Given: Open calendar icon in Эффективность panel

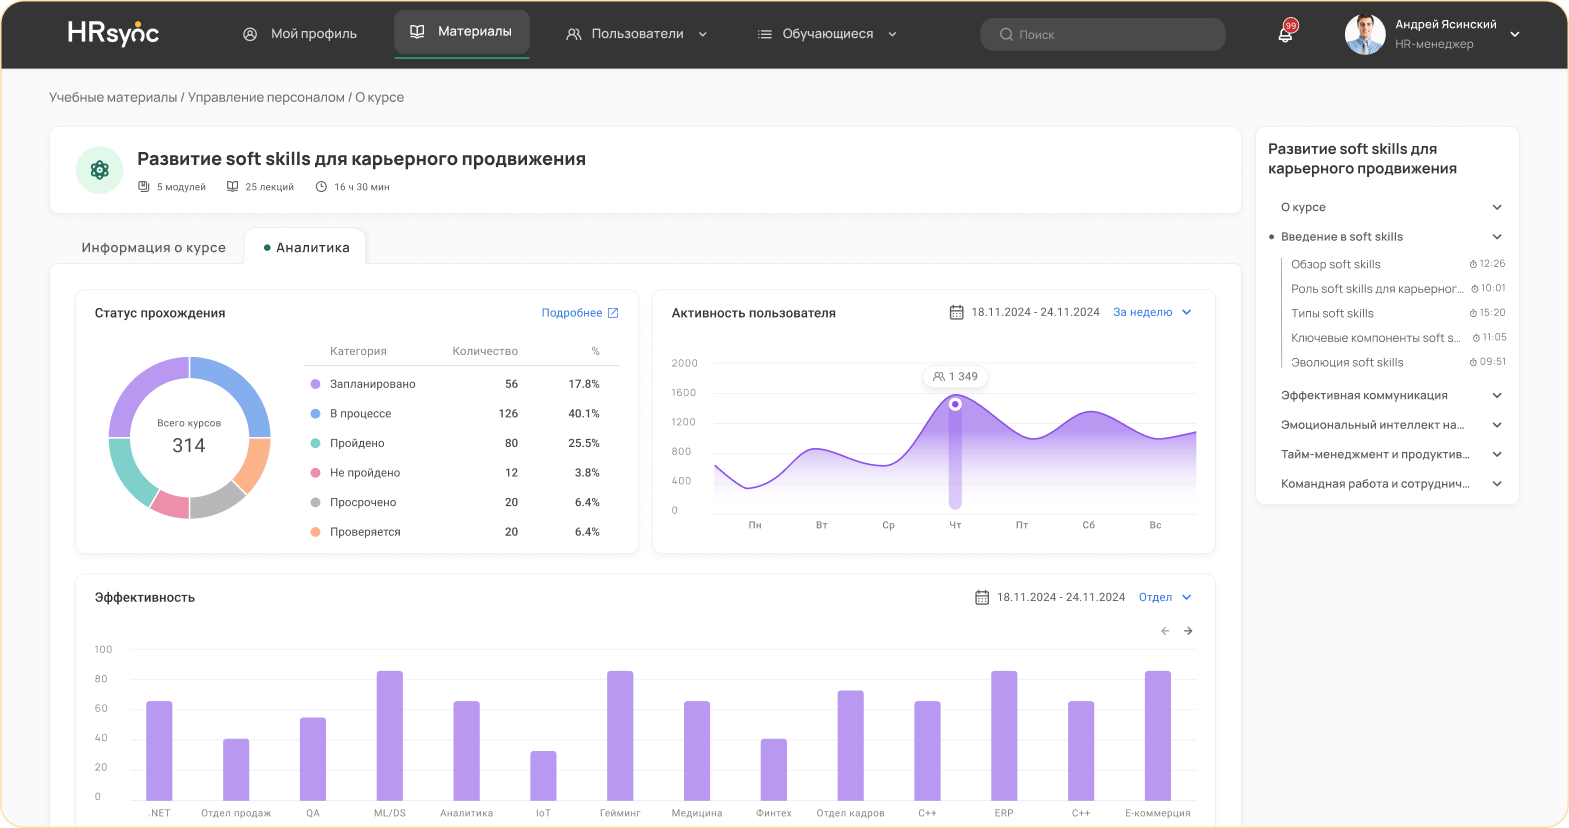Looking at the screenshot, I should 982,597.
